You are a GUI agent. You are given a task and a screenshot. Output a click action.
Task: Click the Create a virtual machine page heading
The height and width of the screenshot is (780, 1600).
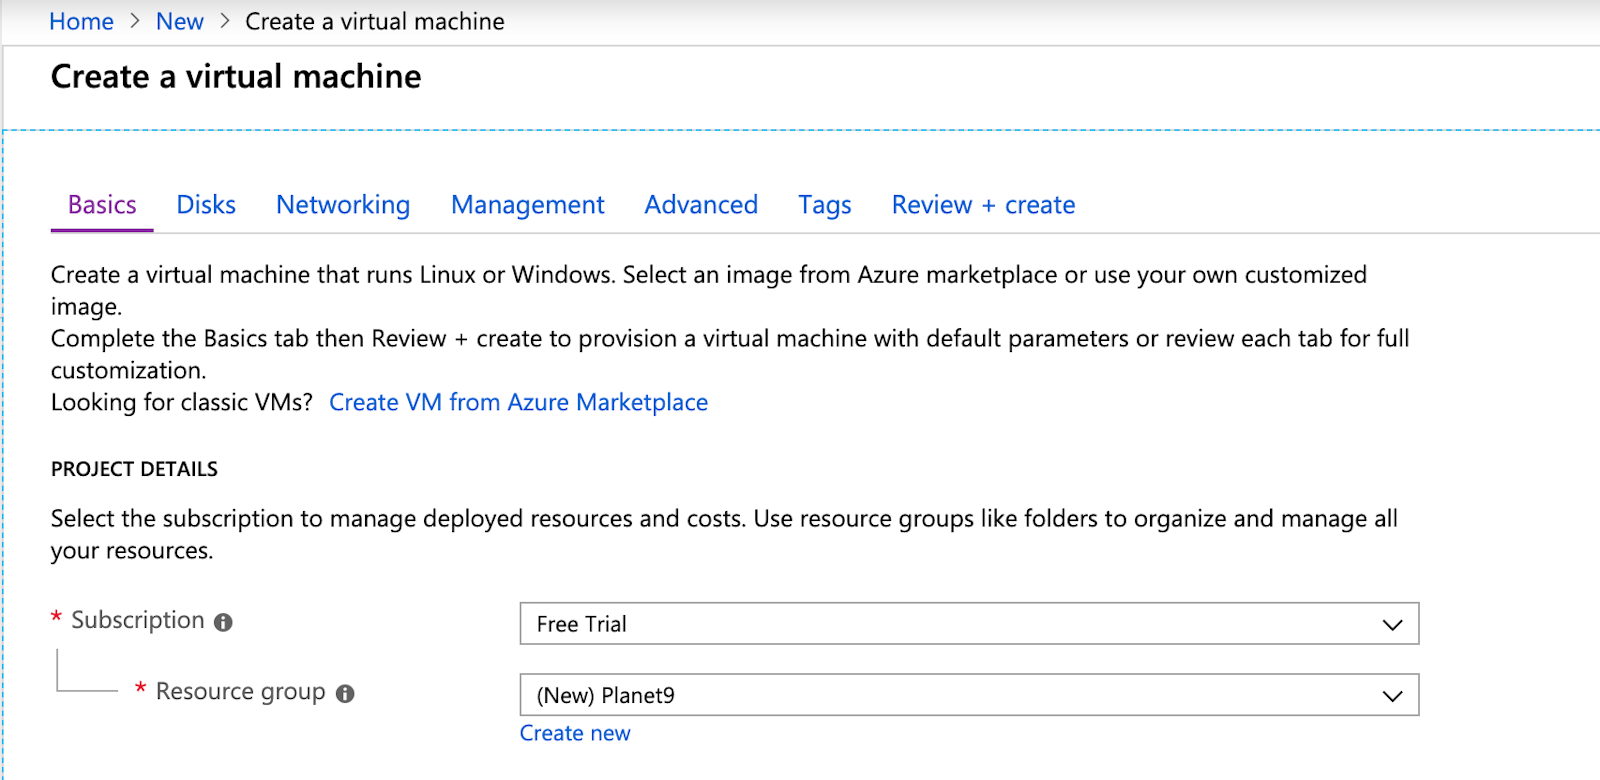click(x=236, y=77)
